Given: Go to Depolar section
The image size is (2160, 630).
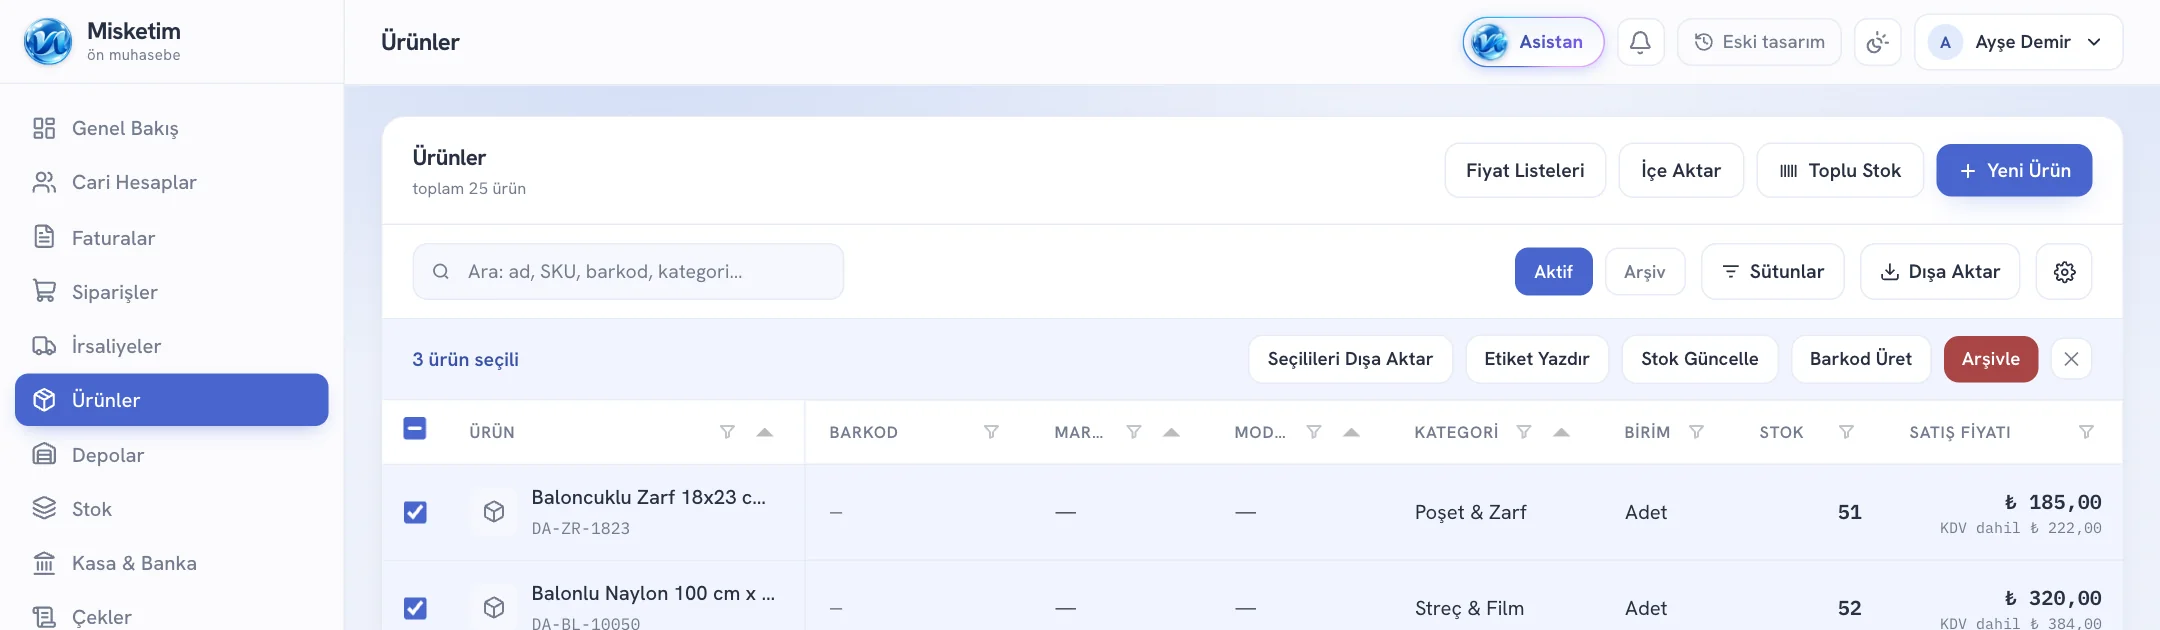Looking at the screenshot, I should [x=172, y=455].
